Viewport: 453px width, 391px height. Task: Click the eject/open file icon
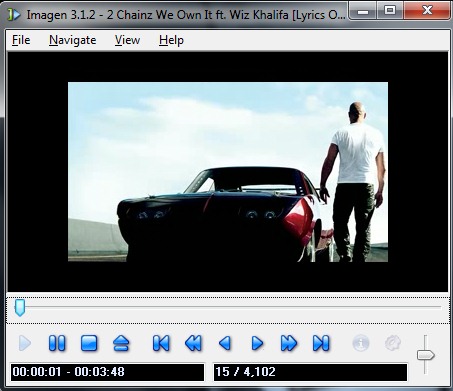tap(121, 343)
